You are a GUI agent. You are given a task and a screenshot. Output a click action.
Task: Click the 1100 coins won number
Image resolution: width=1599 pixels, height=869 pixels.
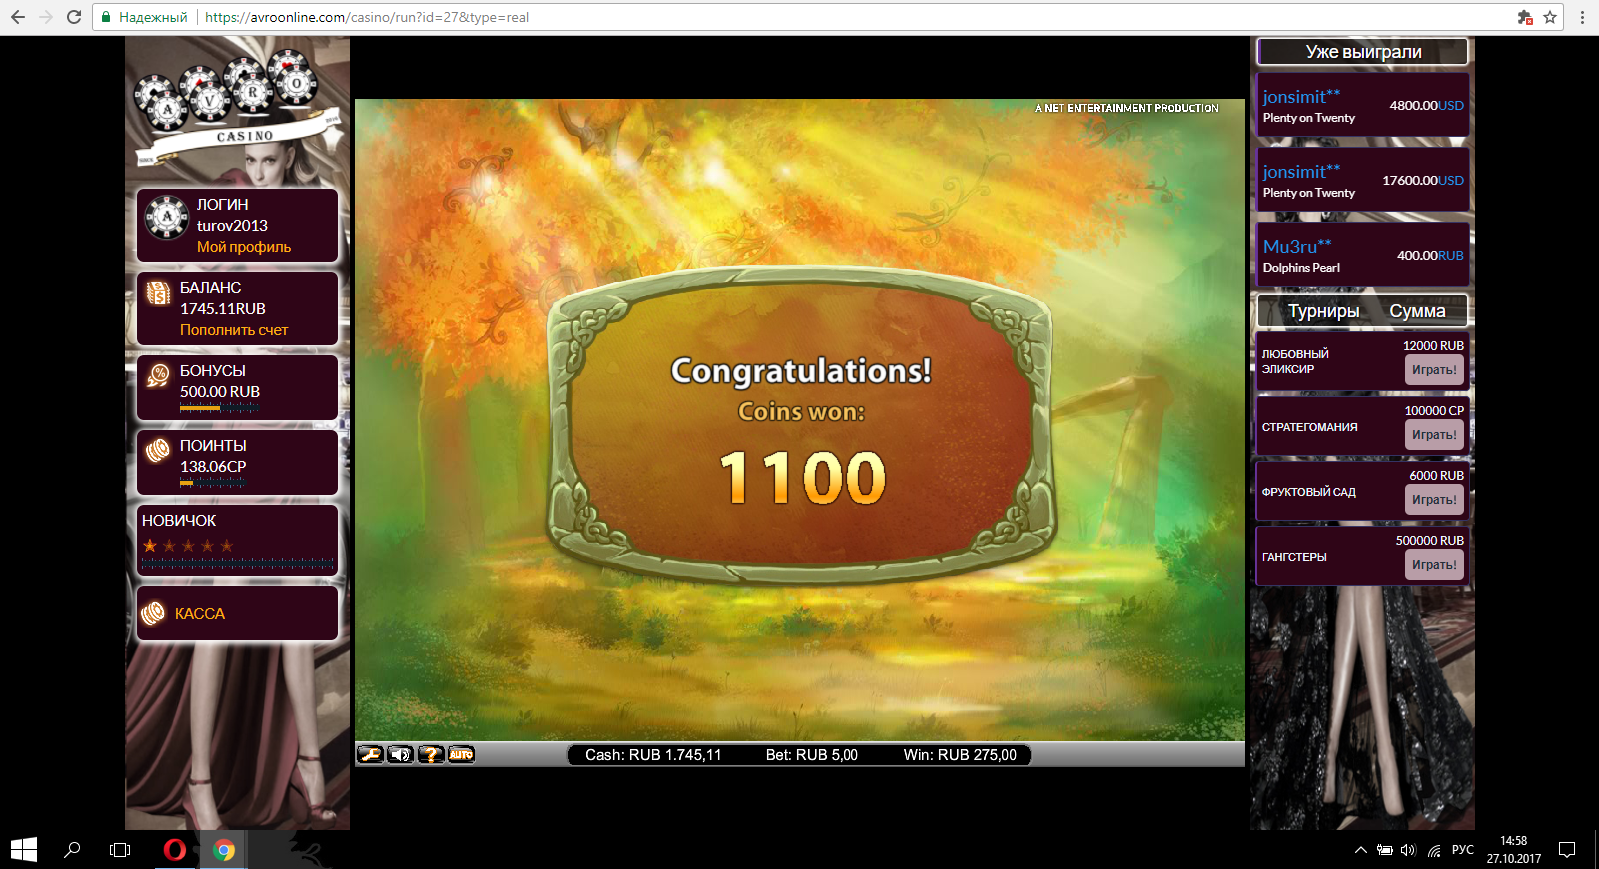pyautogui.click(x=802, y=477)
